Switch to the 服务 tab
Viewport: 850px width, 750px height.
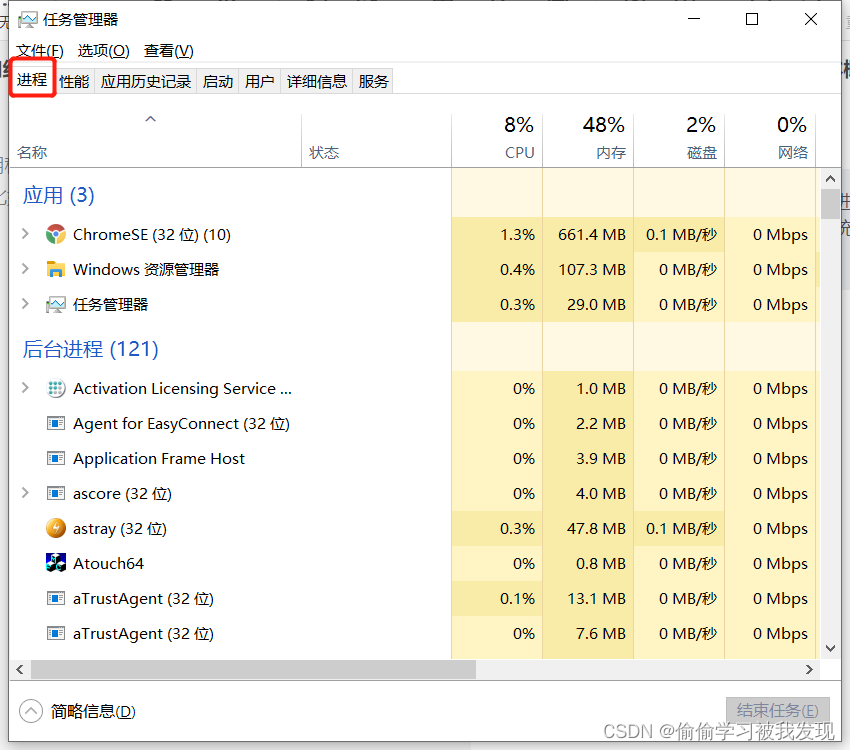pos(373,81)
